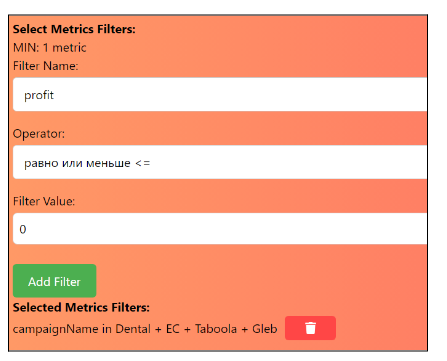Click the 0 in Filter Value box

[23, 229]
